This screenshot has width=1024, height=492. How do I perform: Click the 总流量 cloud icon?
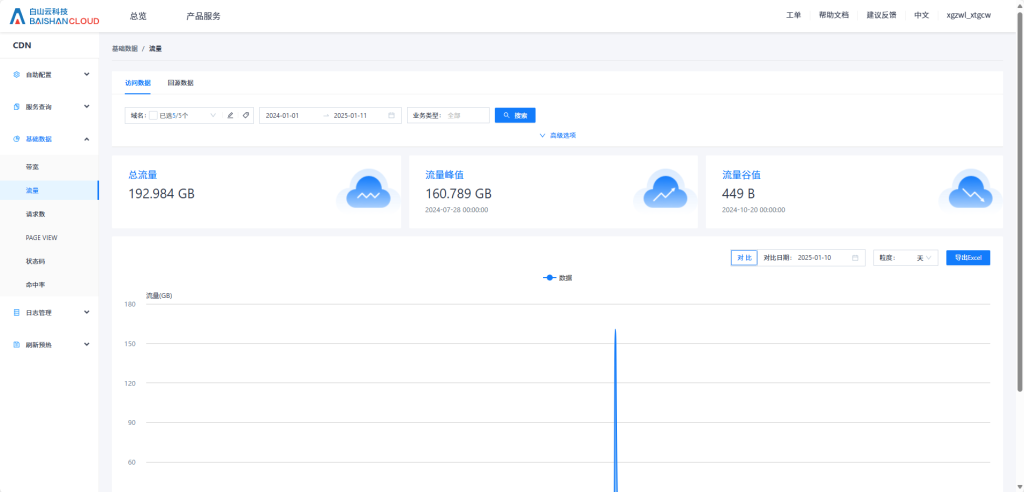pos(367,191)
